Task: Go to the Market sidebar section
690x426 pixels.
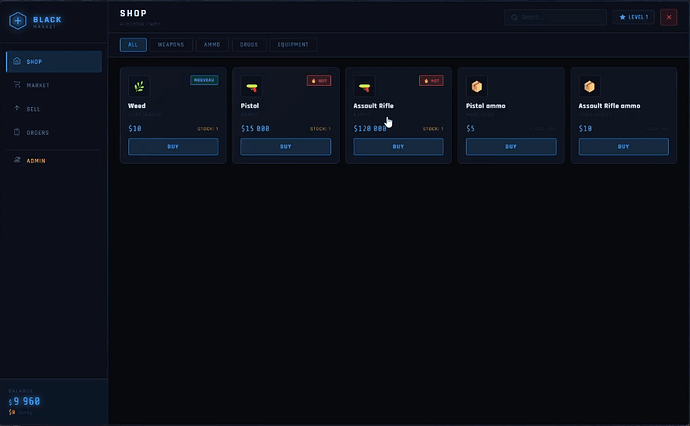Action: [54, 85]
